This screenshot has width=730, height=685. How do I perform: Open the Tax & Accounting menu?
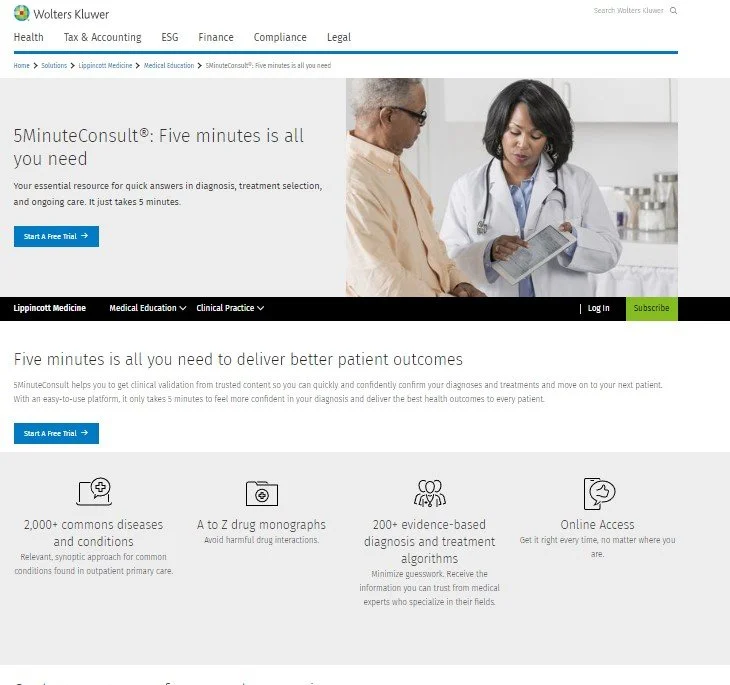click(x=102, y=37)
